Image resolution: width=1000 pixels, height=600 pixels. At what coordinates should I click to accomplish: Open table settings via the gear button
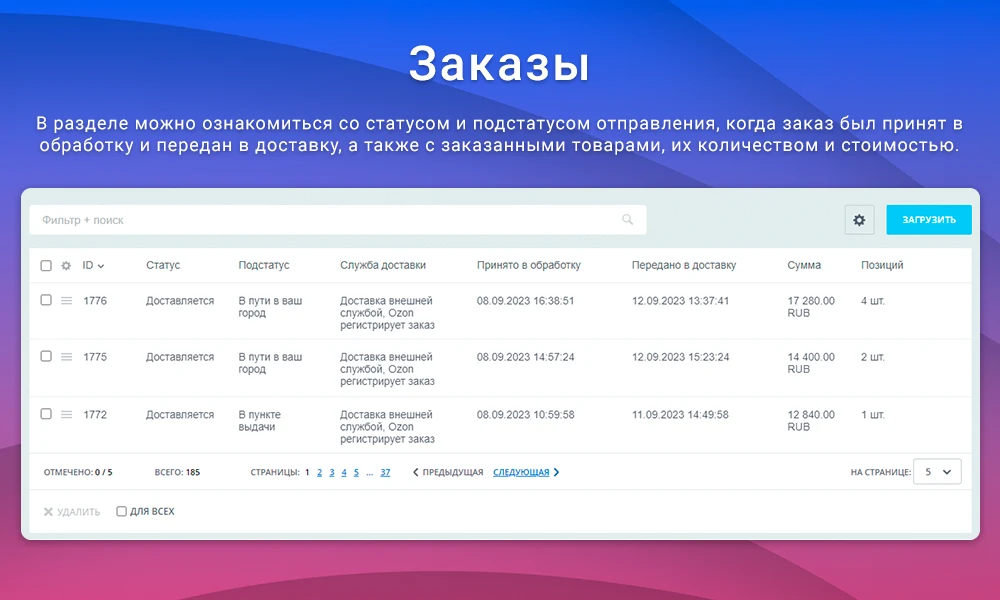[x=859, y=220]
